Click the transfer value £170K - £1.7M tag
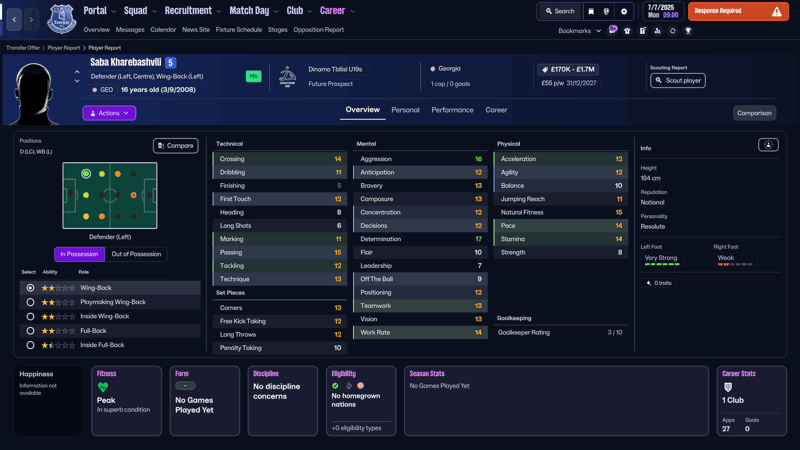Viewport: 800px width, 450px height. [x=568, y=69]
